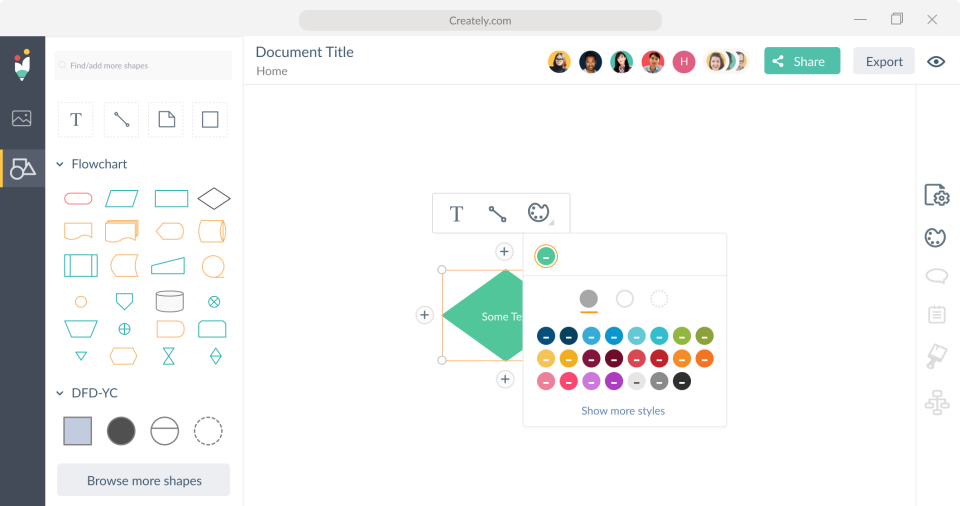Select the solid gray fill style option
960x506 pixels.
click(588, 299)
